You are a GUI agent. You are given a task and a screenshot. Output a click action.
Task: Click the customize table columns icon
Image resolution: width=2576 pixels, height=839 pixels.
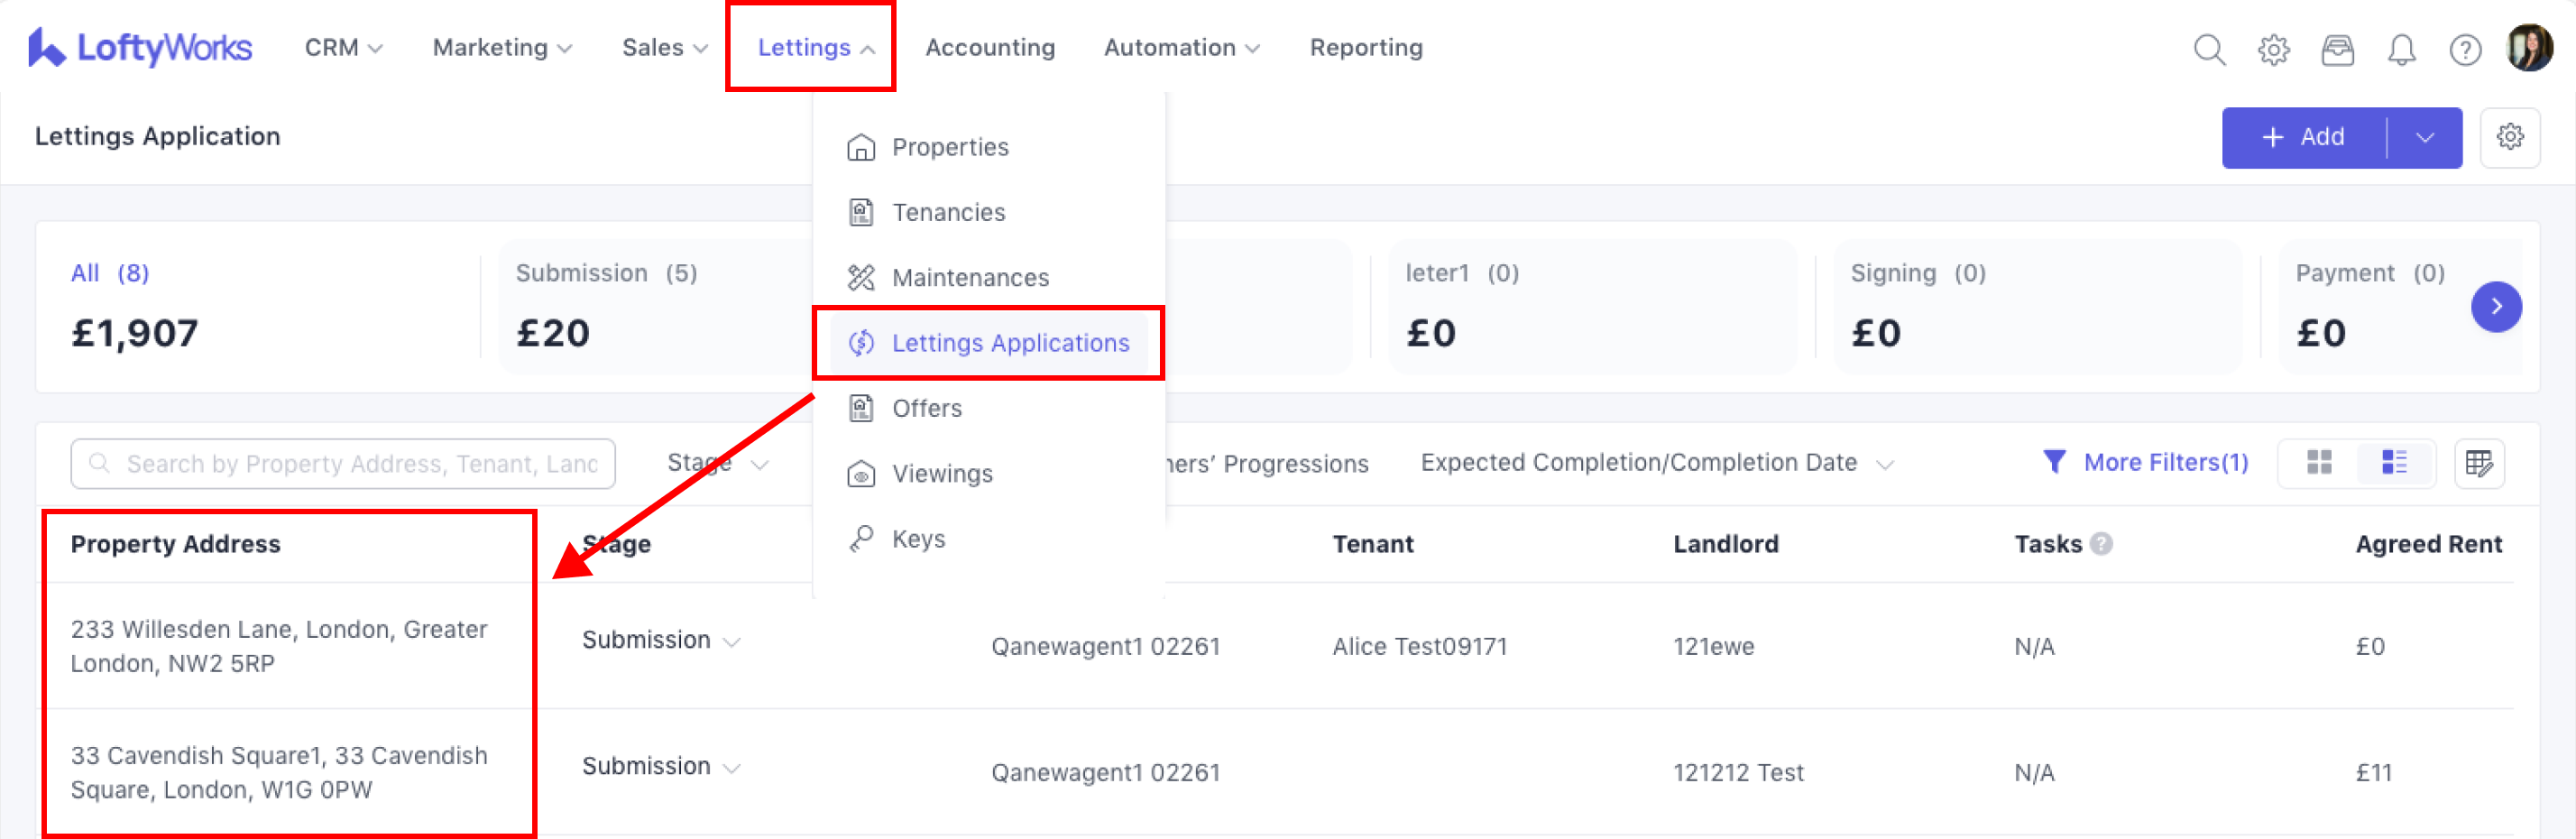tap(2479, 463)
